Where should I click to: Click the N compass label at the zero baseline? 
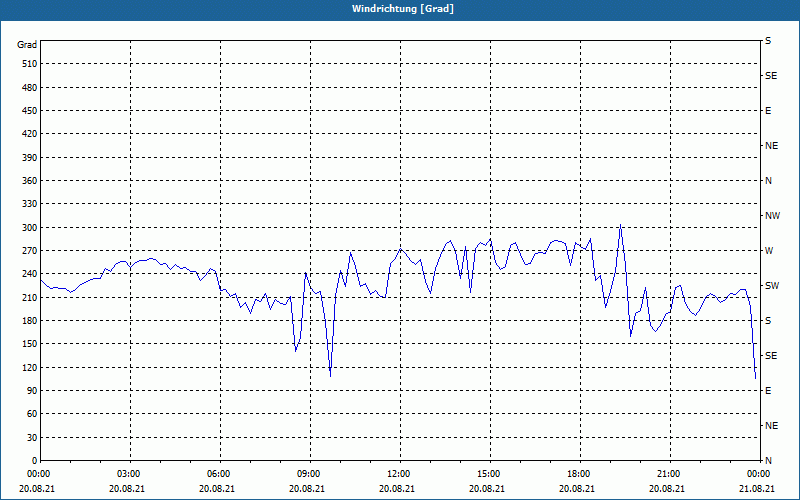coord(768,461)
